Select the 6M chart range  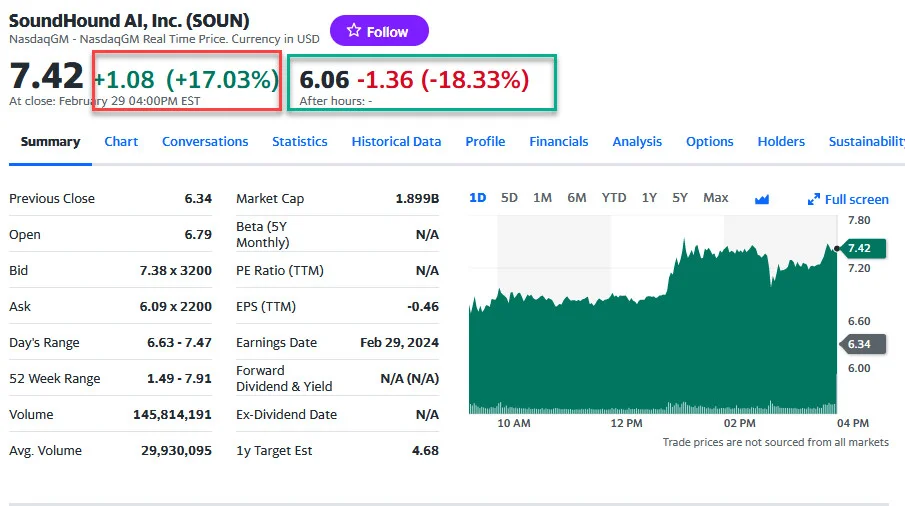click(577, 198)
